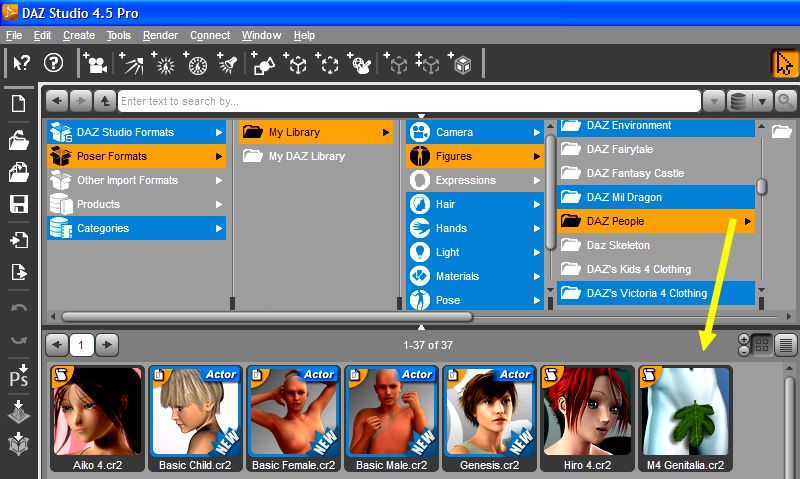The width and height of the screenshot is (800, 479).
Task: Open the database icon beside search
Action: 738,101
